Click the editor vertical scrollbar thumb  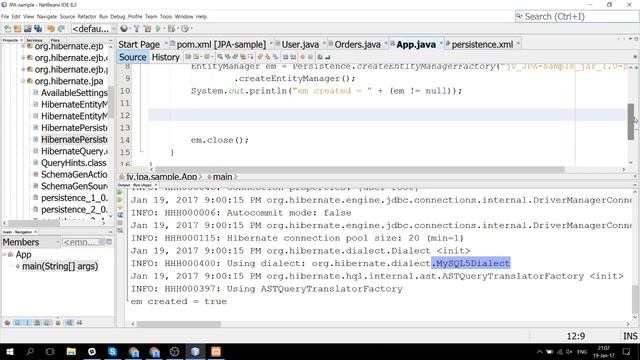point(631,122)
